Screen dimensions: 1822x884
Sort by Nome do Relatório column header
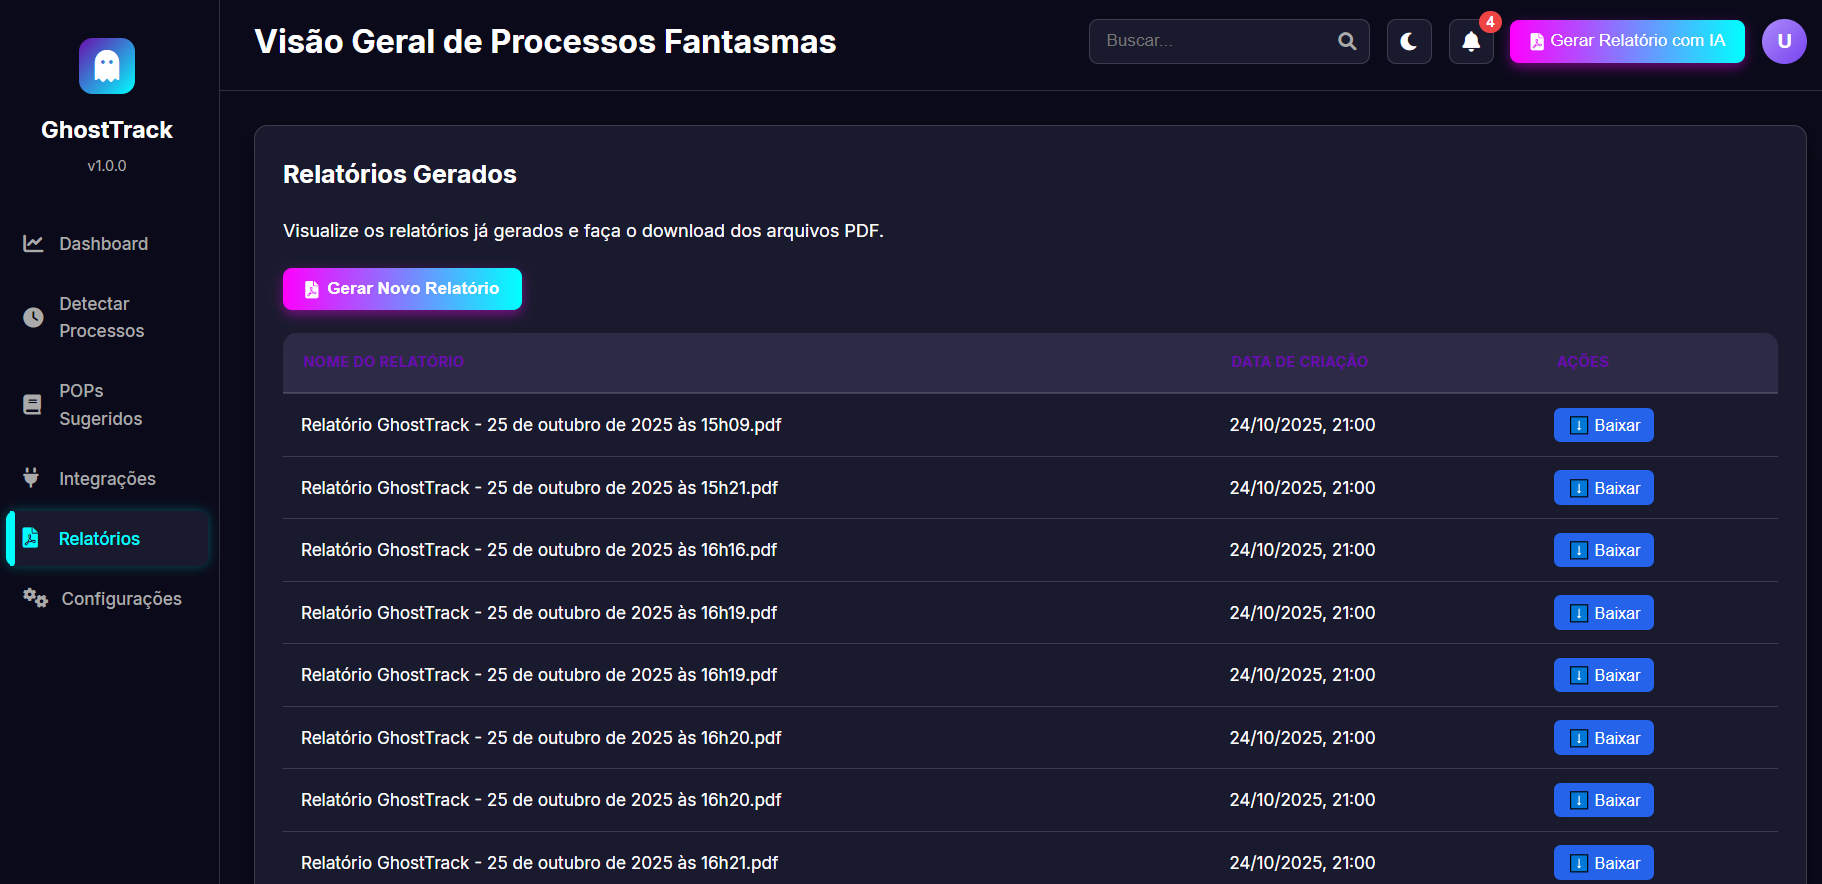(383, 362)
